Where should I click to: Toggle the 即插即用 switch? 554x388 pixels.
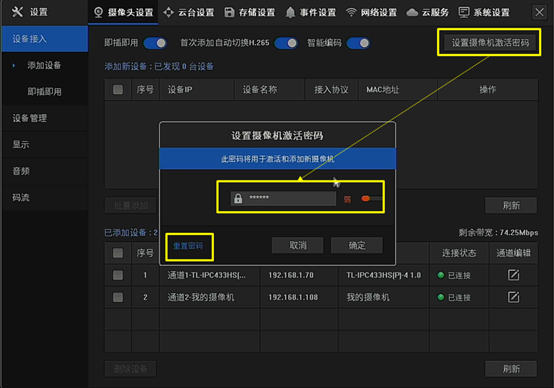pos(155,43)
